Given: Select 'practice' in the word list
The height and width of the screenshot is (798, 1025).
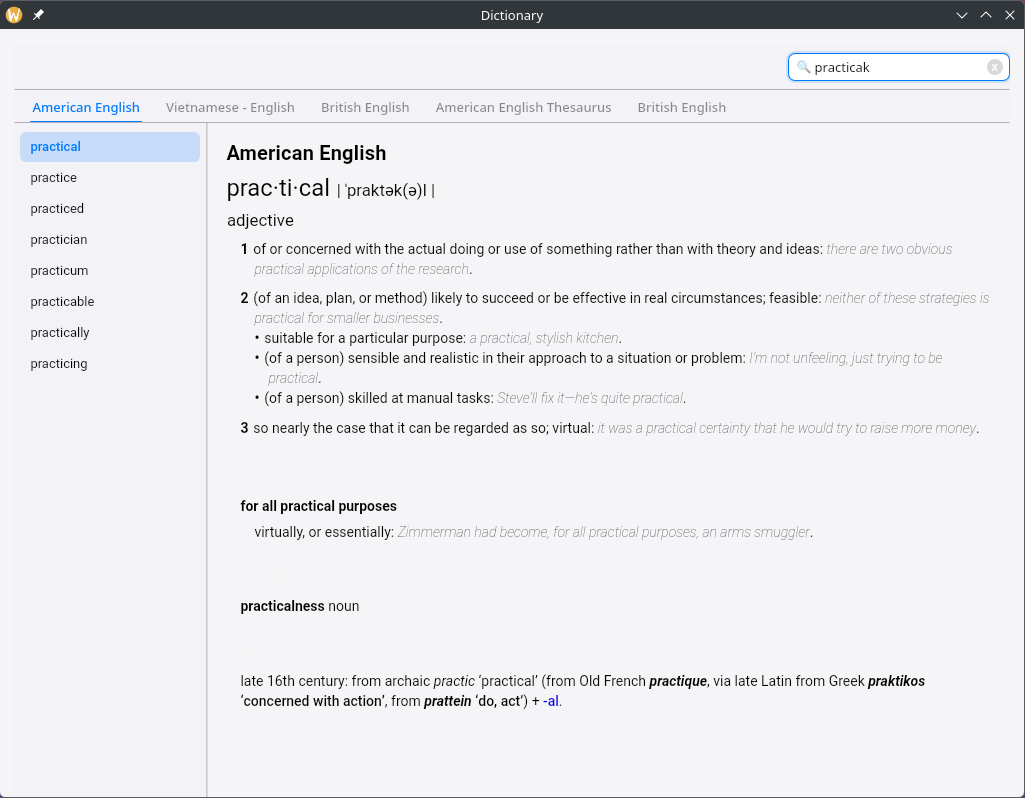Looking at the screenshot, I should coord(54,178).
